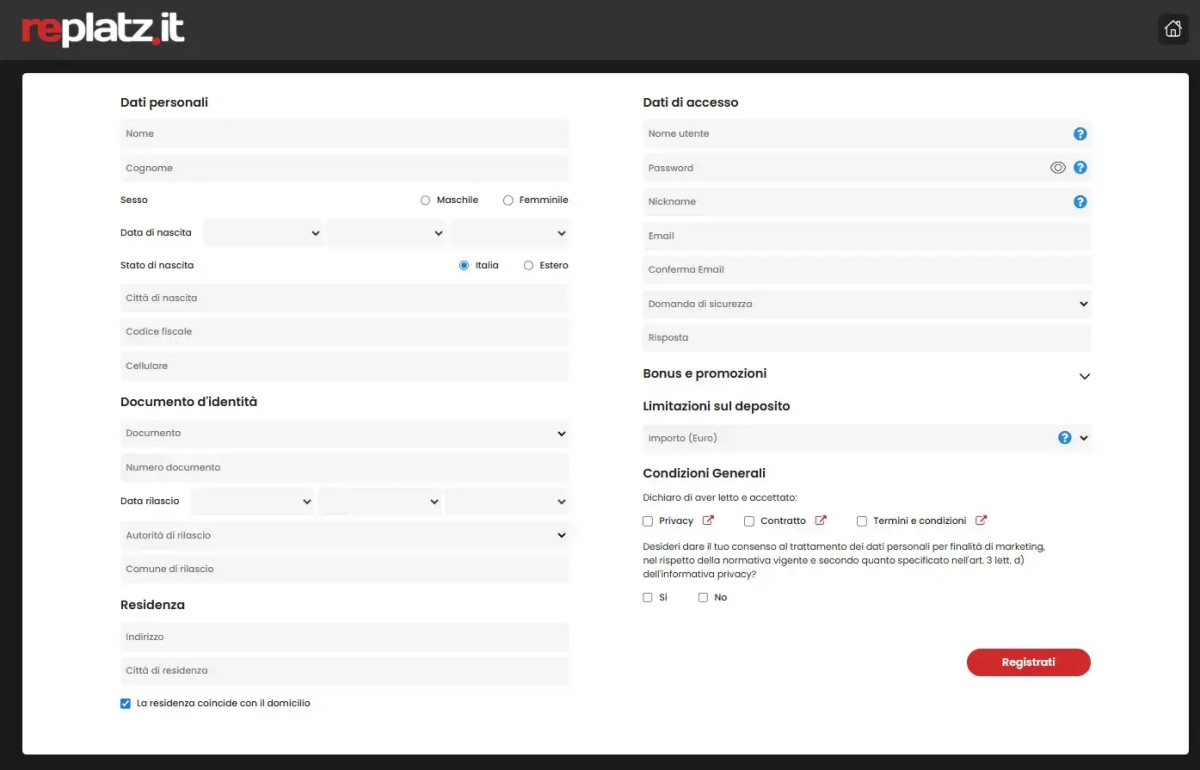Select Estero for Stato di nascita
The image size is (1200, 770).
point(528,265)
